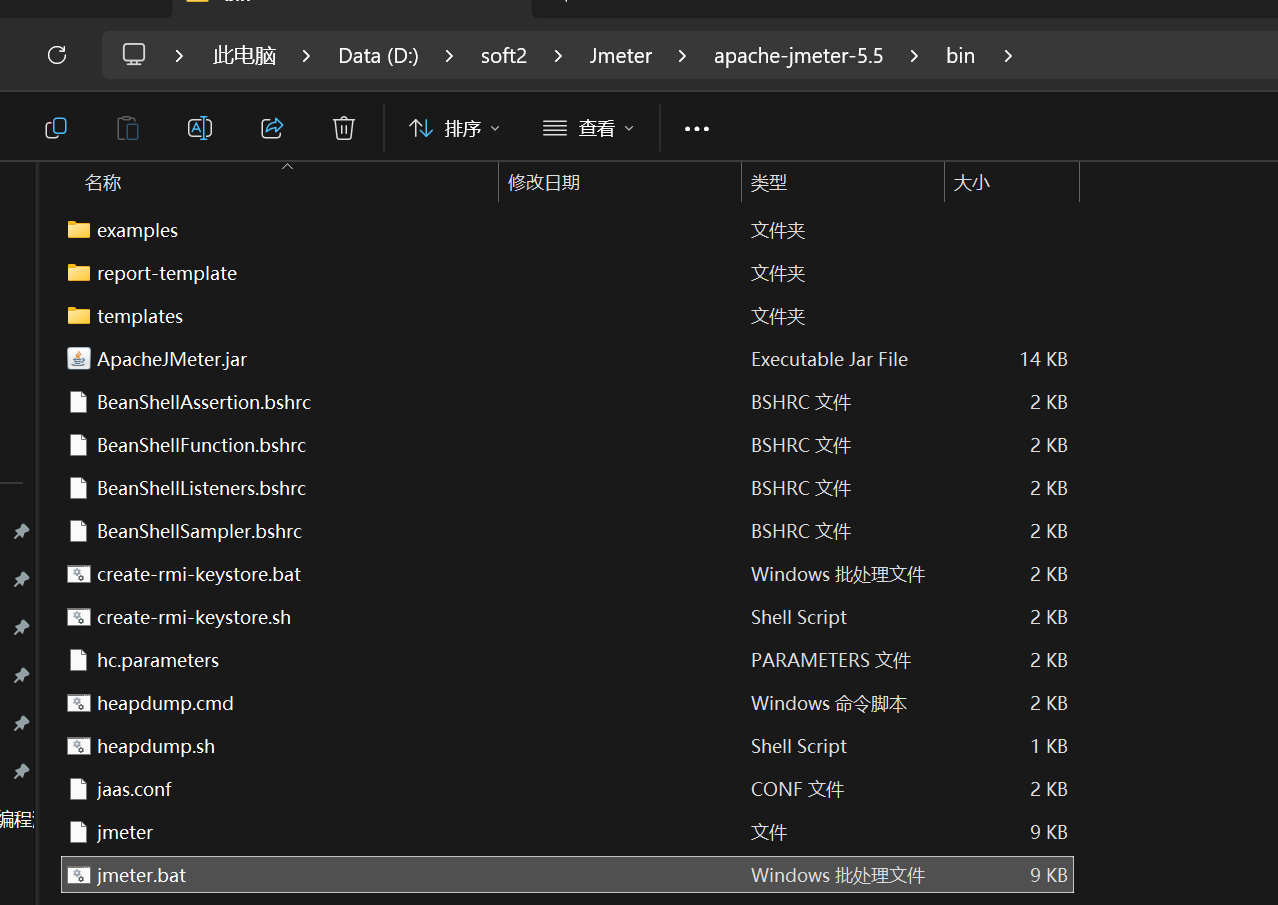
Task: Click the rename icon in toolbar
Action: pos(200,128)
